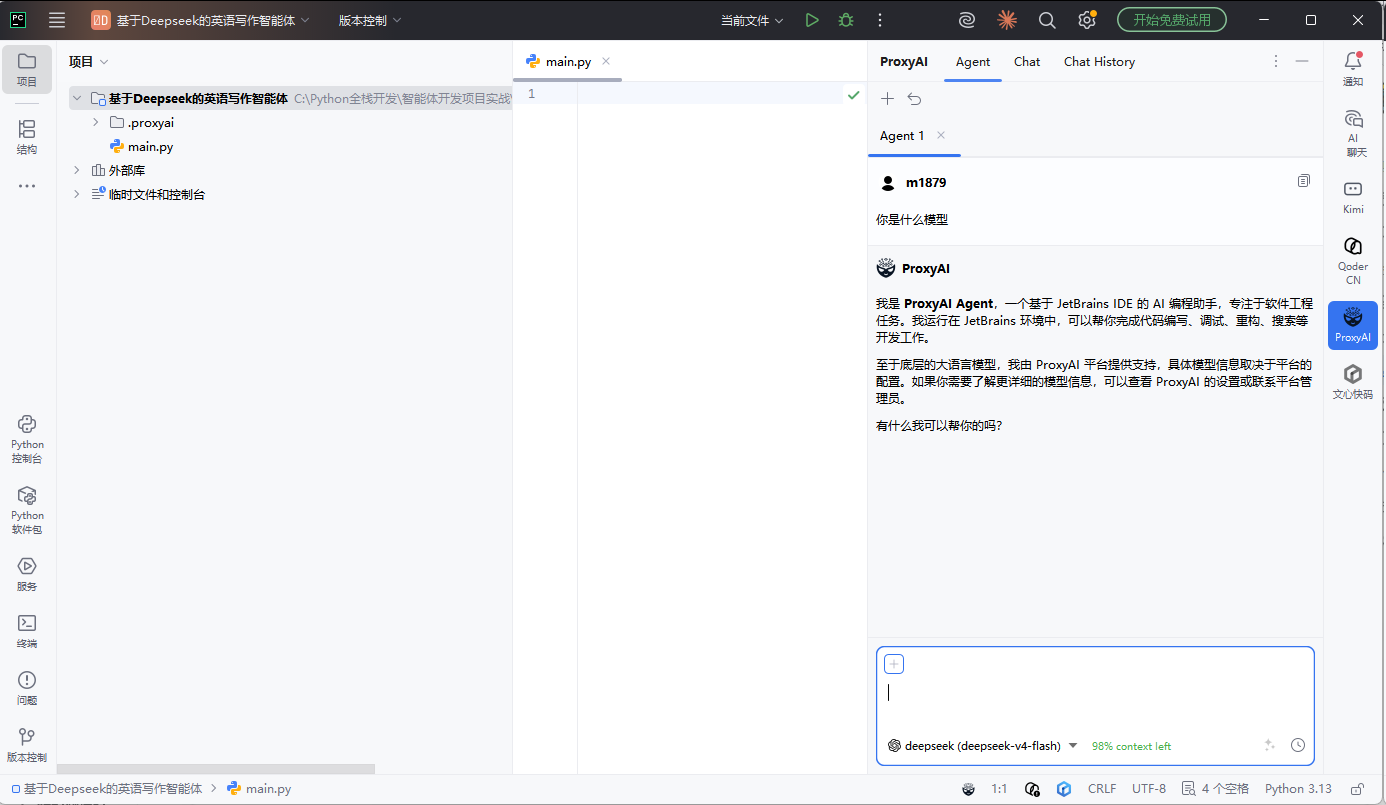Click the blue hexagon status bar icon
This screenshot has height=805, width=1386.
coord(1064,789)
